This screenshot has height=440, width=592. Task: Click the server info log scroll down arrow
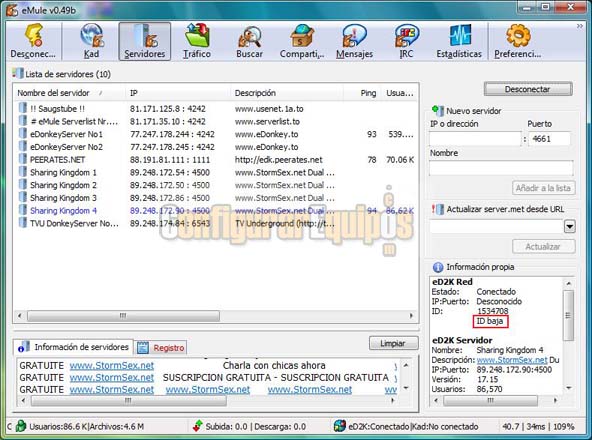pyautogui.click(x=406, y=388)
